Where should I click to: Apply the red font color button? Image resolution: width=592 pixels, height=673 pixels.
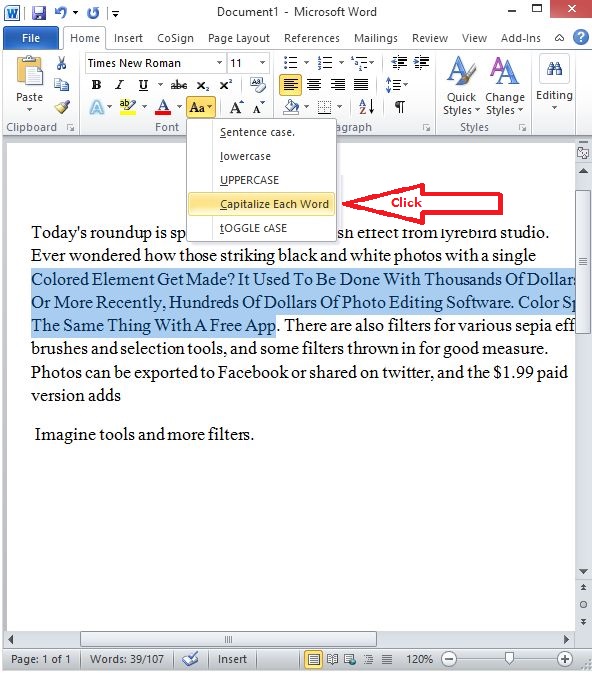163,107
